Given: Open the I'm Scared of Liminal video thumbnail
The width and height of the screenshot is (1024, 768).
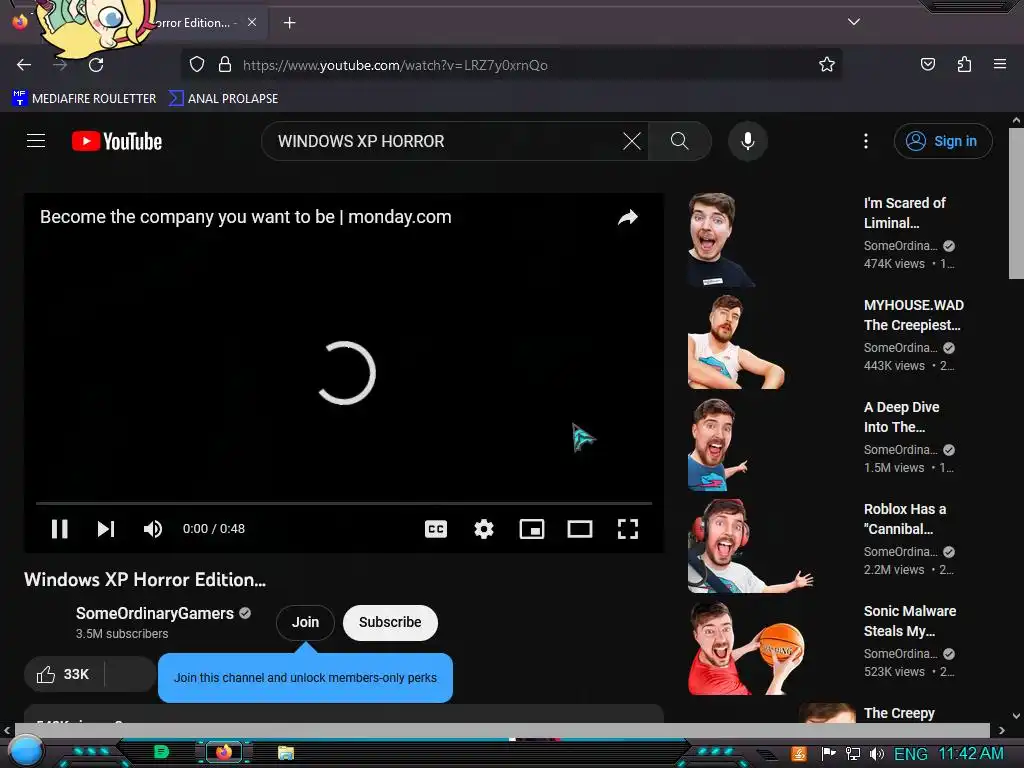Looking at the screenshot, I should (x=769, y=240).
